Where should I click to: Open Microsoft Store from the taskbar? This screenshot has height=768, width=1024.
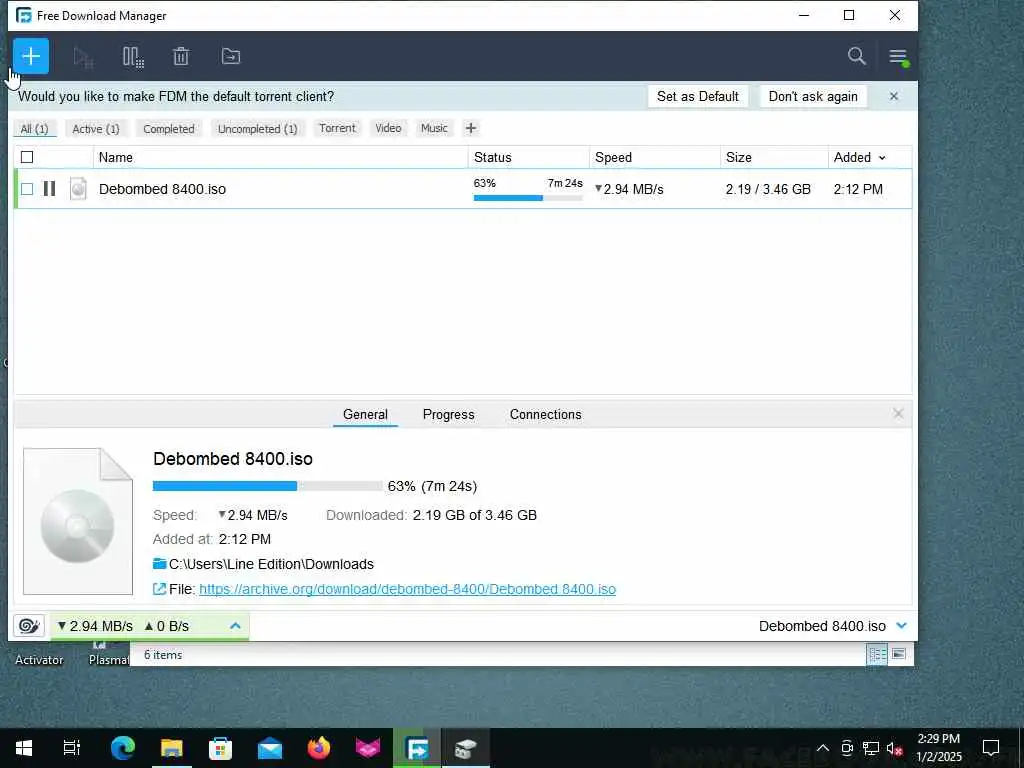[221, 748]
